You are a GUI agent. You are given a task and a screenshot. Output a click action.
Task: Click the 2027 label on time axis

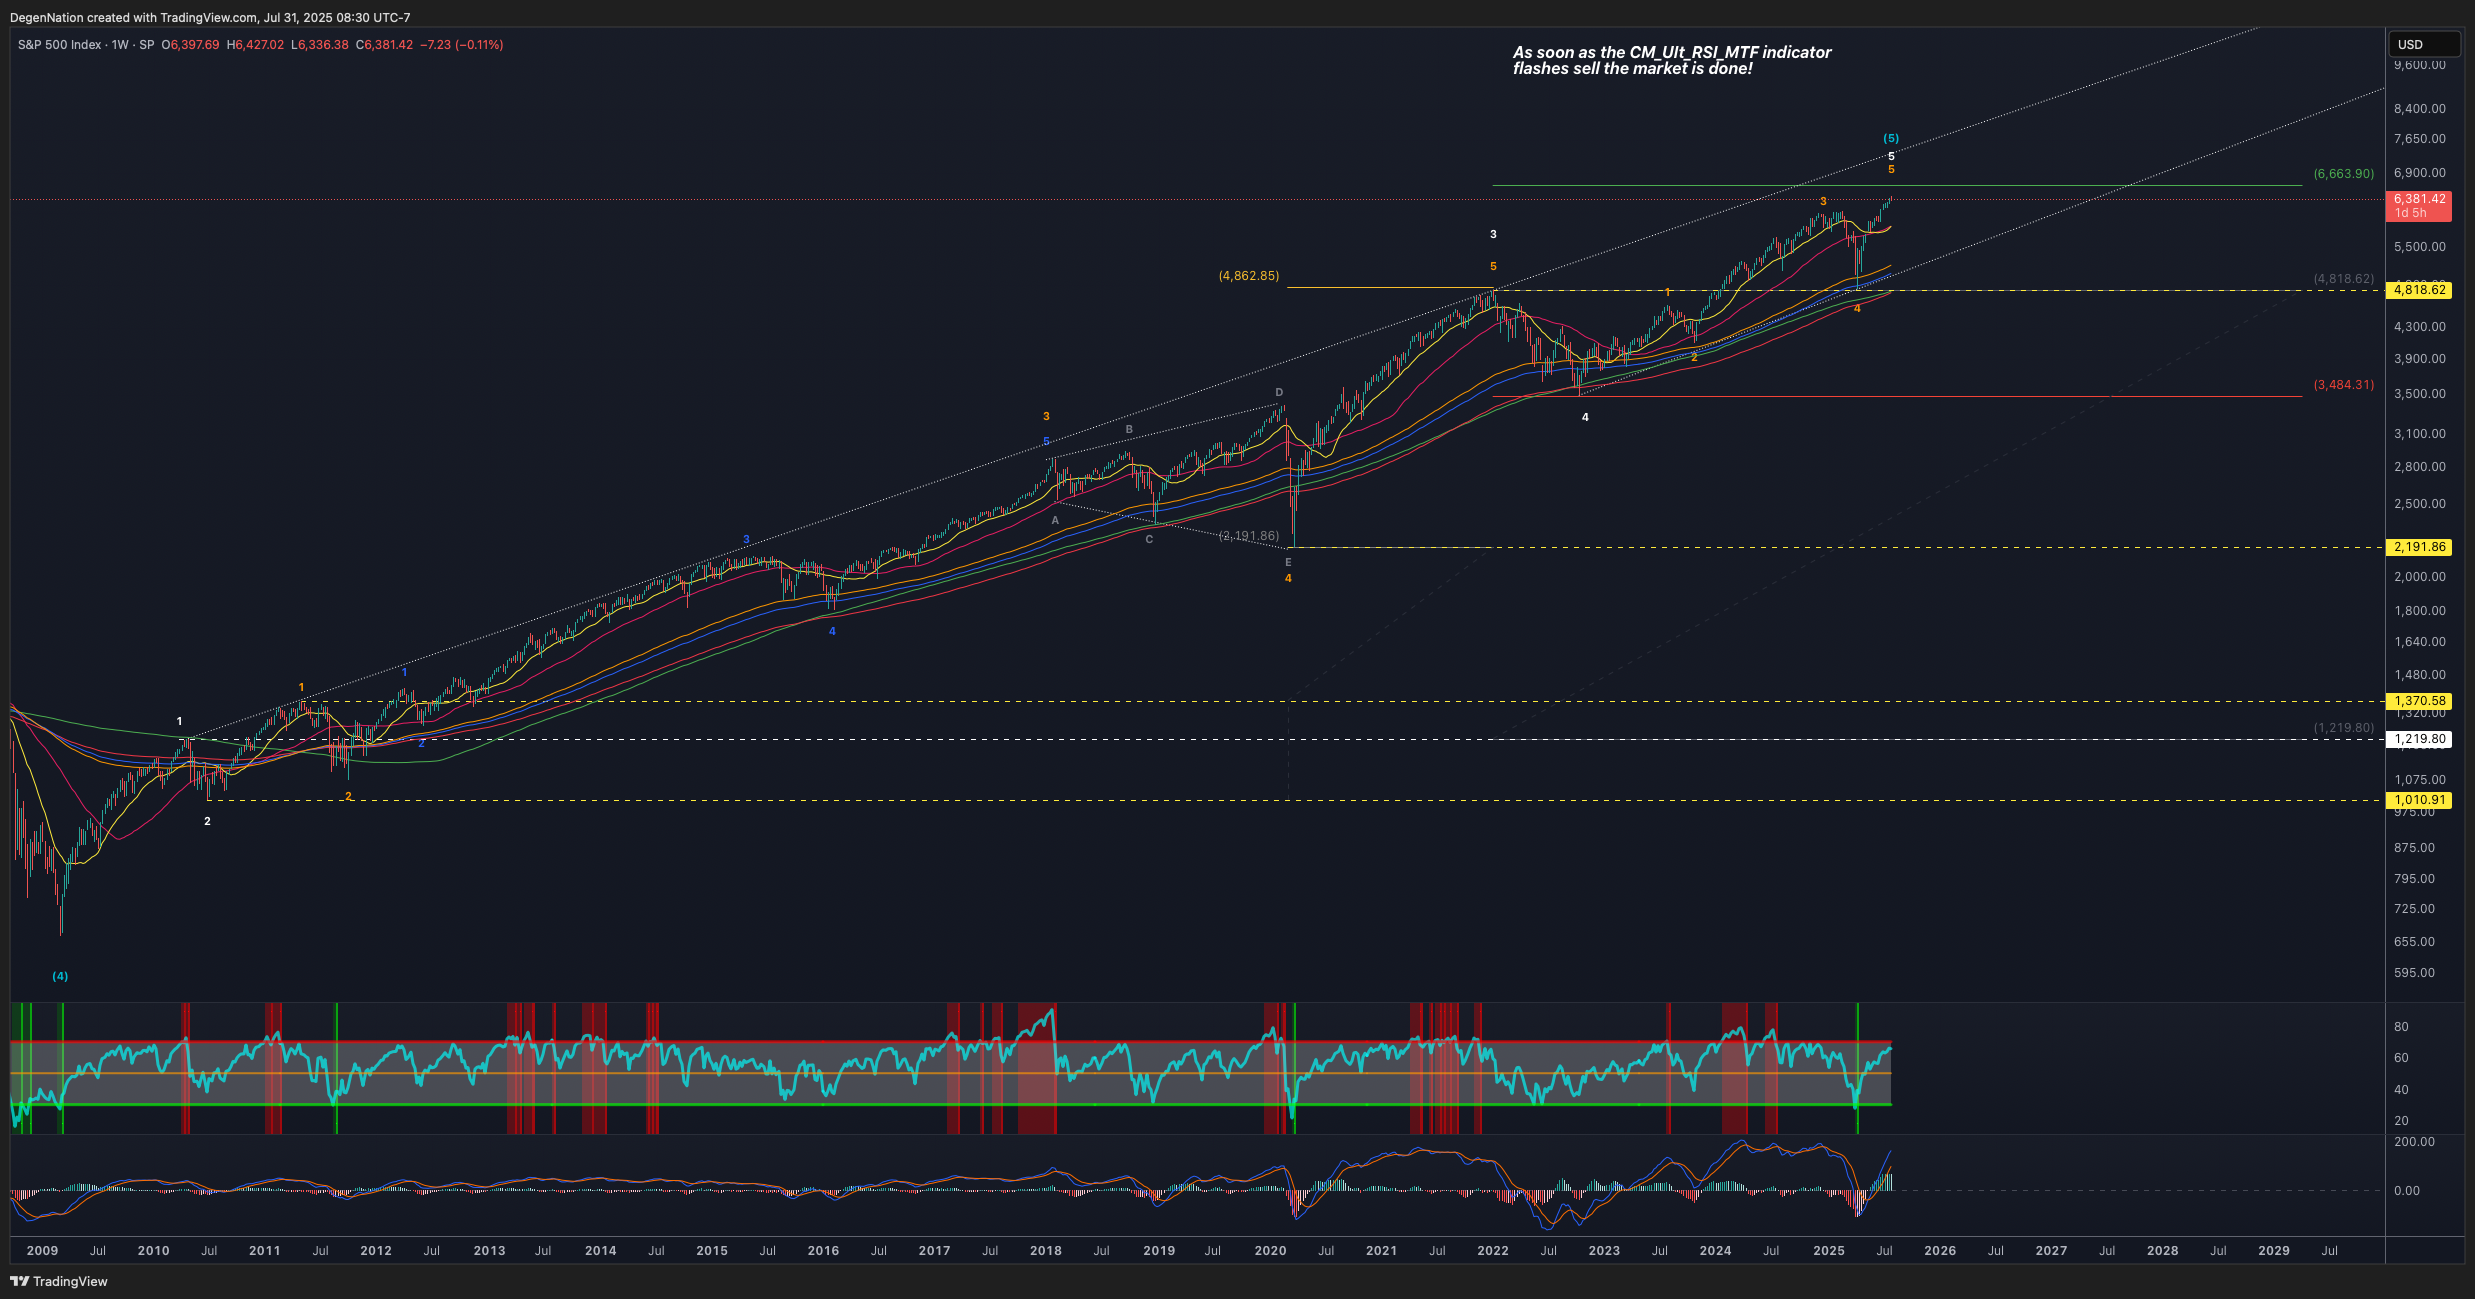click(2051, 1250)
